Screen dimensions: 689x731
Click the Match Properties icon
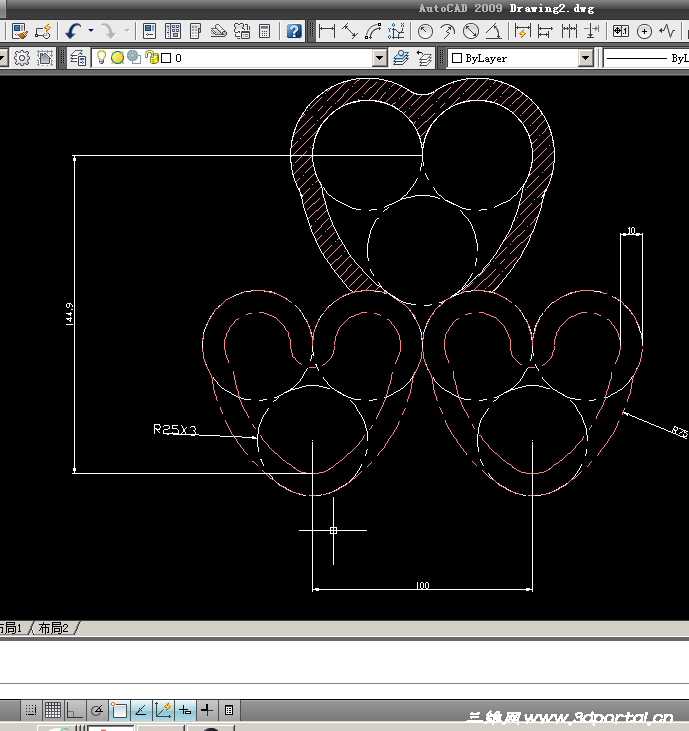coord(20,31)
